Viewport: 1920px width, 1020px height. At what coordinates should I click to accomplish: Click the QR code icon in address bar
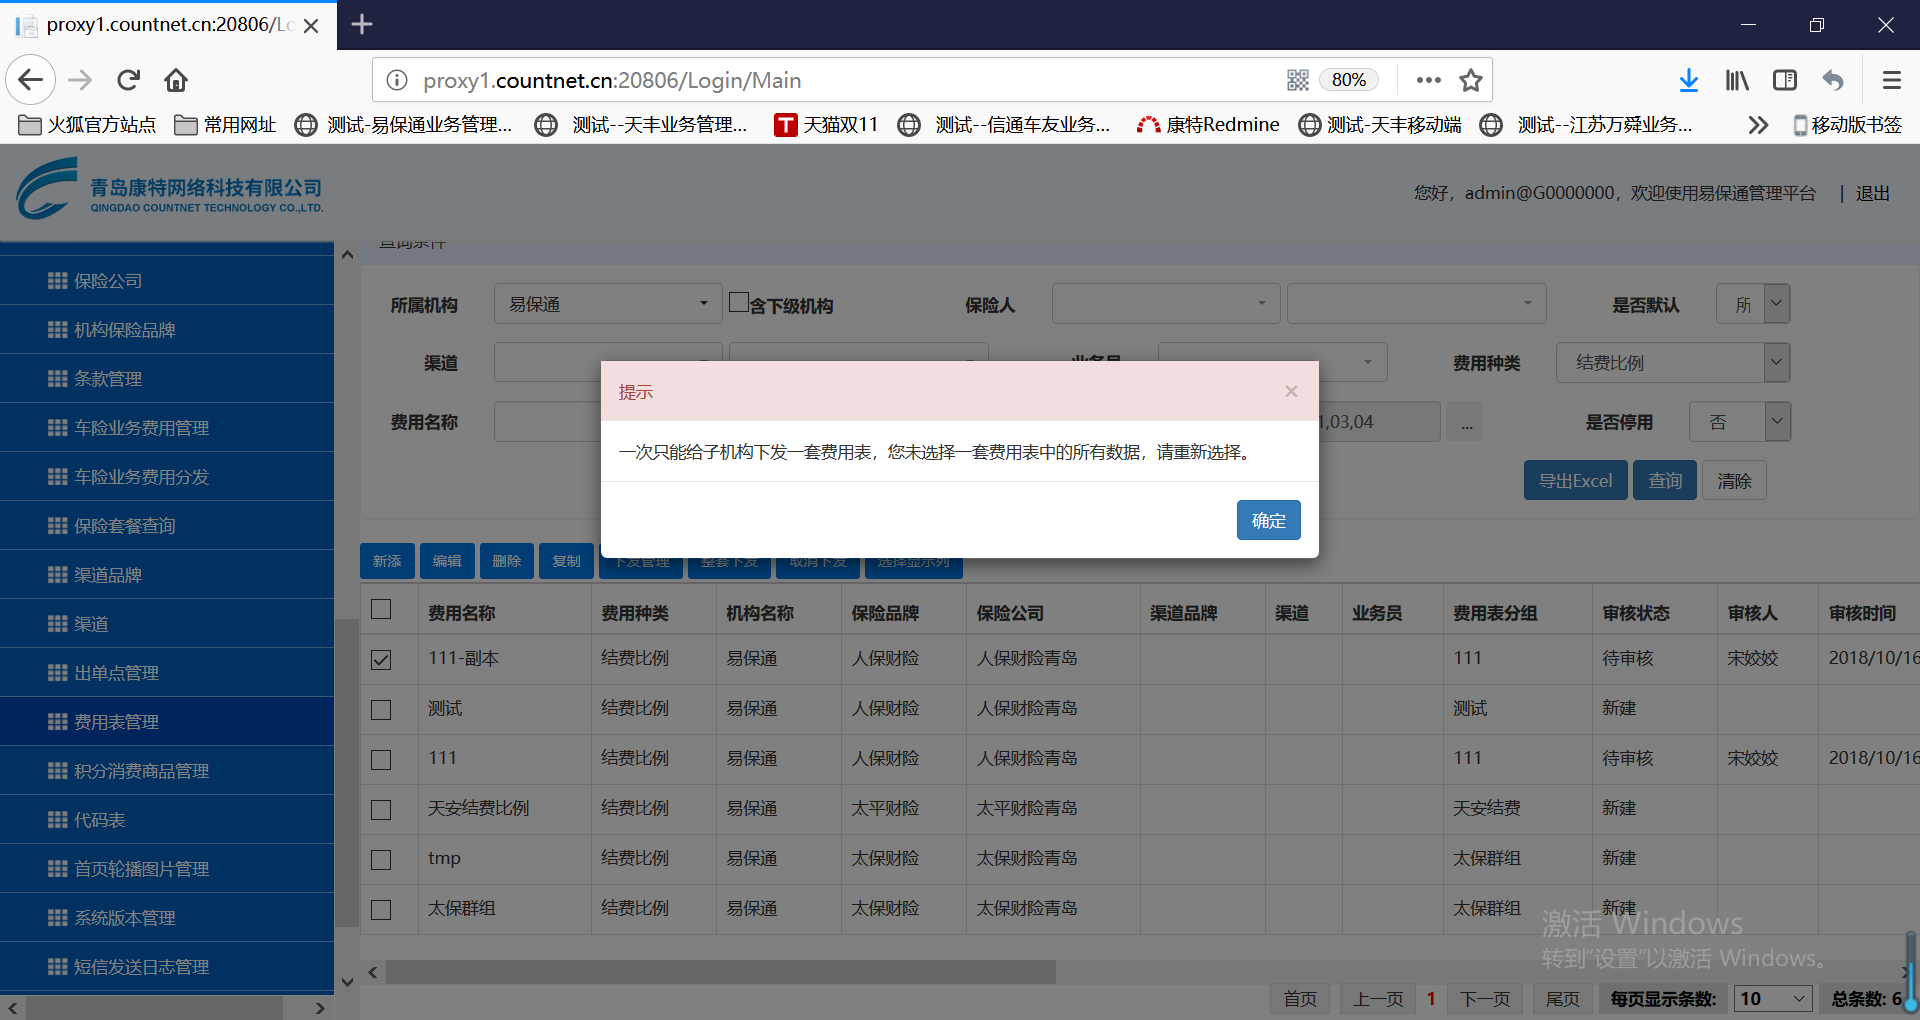tap(1297, 80)
